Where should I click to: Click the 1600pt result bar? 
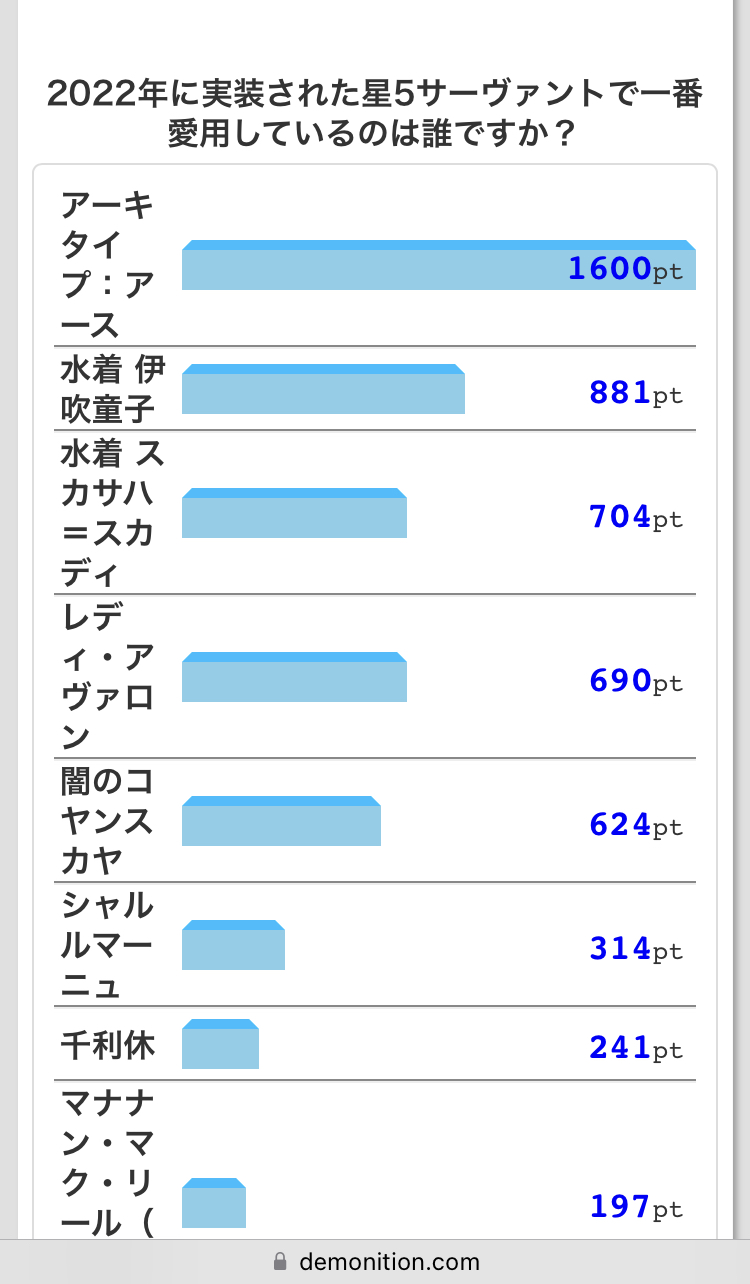point(438,266)
